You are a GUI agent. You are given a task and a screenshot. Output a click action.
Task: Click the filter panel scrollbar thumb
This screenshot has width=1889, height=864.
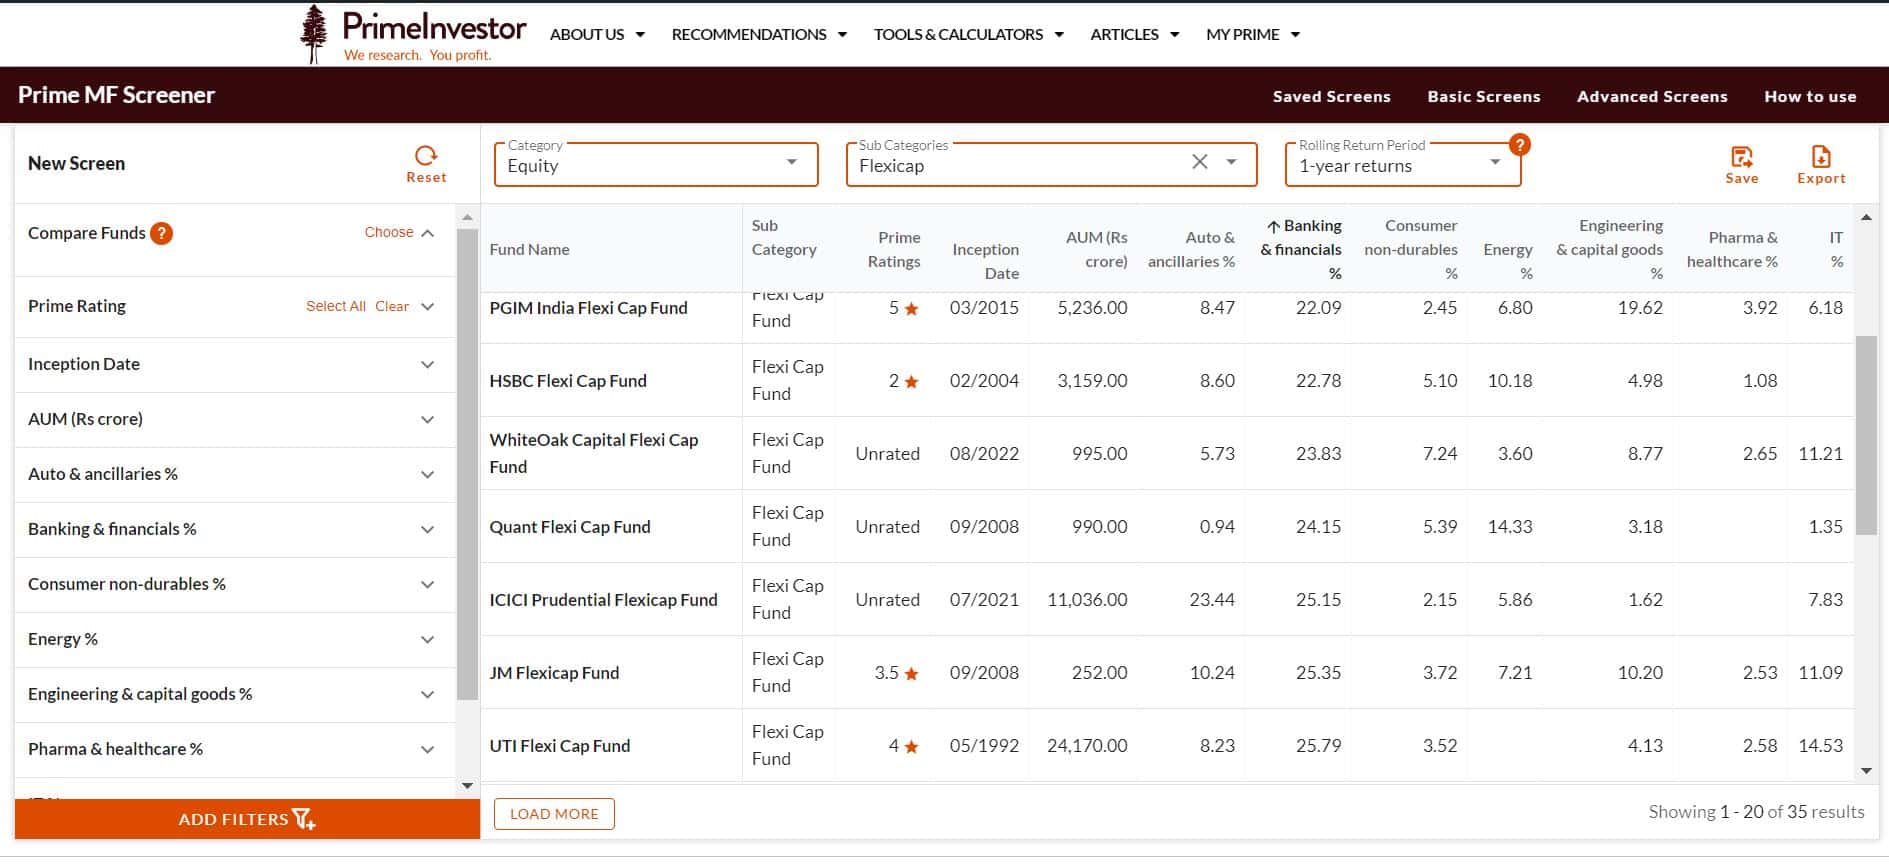click(x=467, y=464)
